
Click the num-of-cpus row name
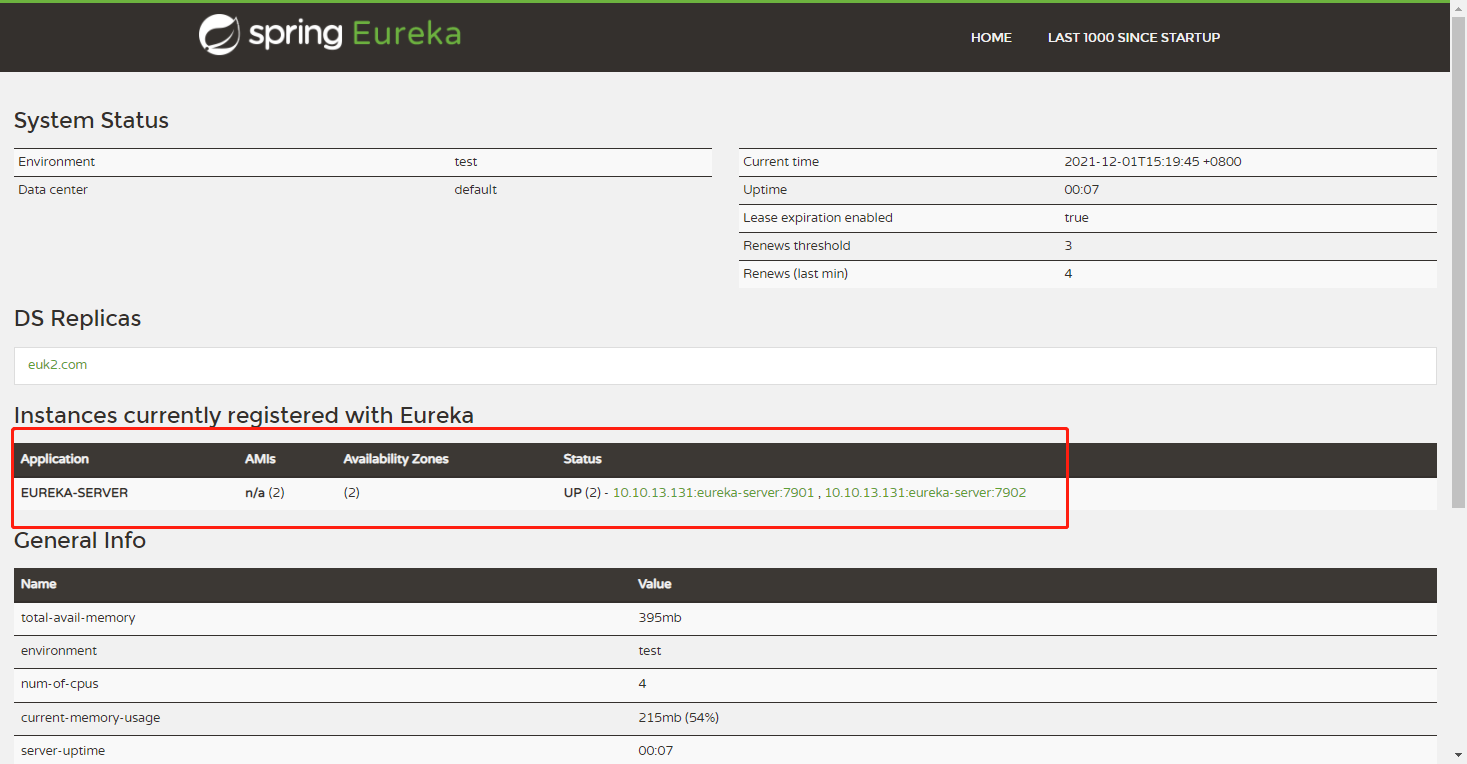coord(60,684)
